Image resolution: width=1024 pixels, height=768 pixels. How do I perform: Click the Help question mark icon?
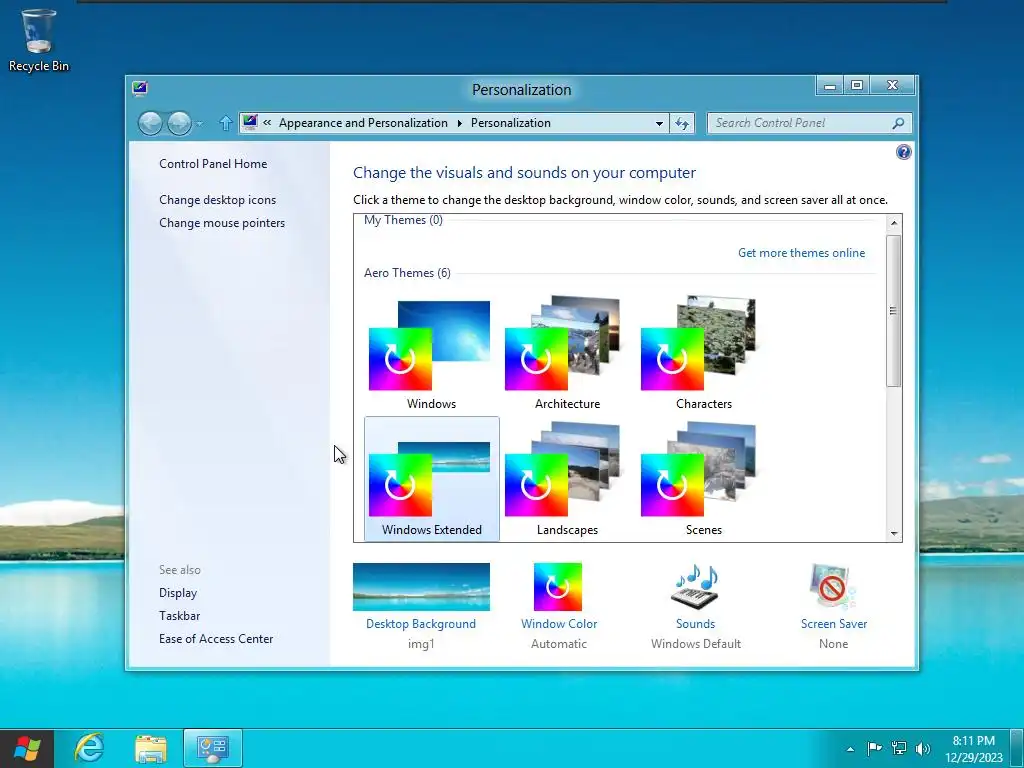coord(903,152)
